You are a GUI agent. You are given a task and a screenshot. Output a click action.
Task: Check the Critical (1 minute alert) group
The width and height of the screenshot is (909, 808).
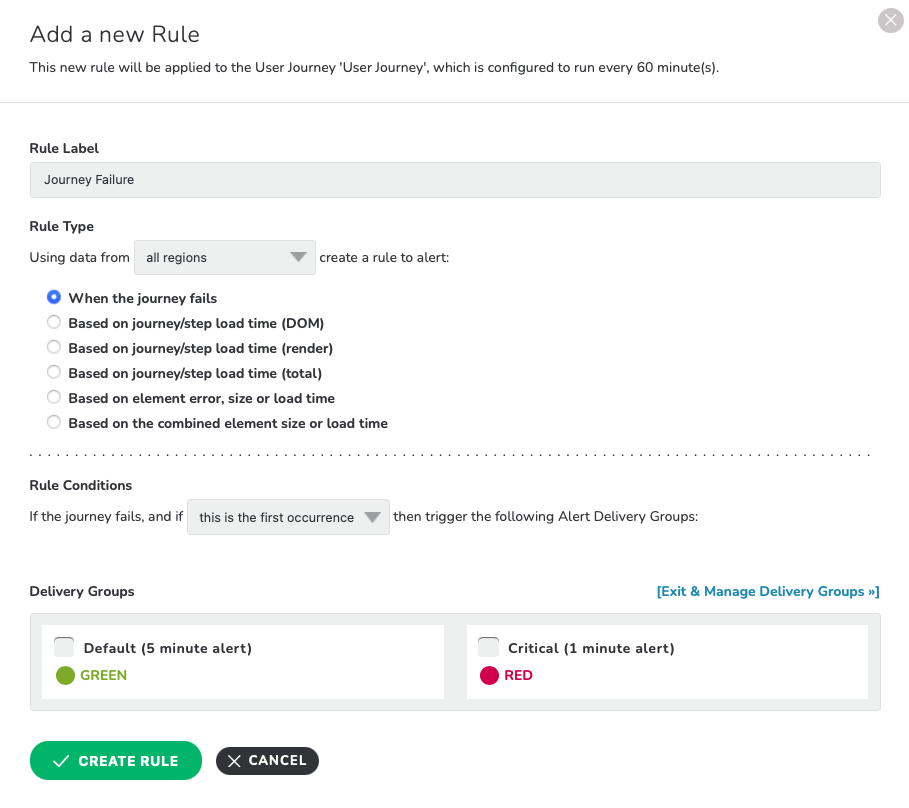488,647
